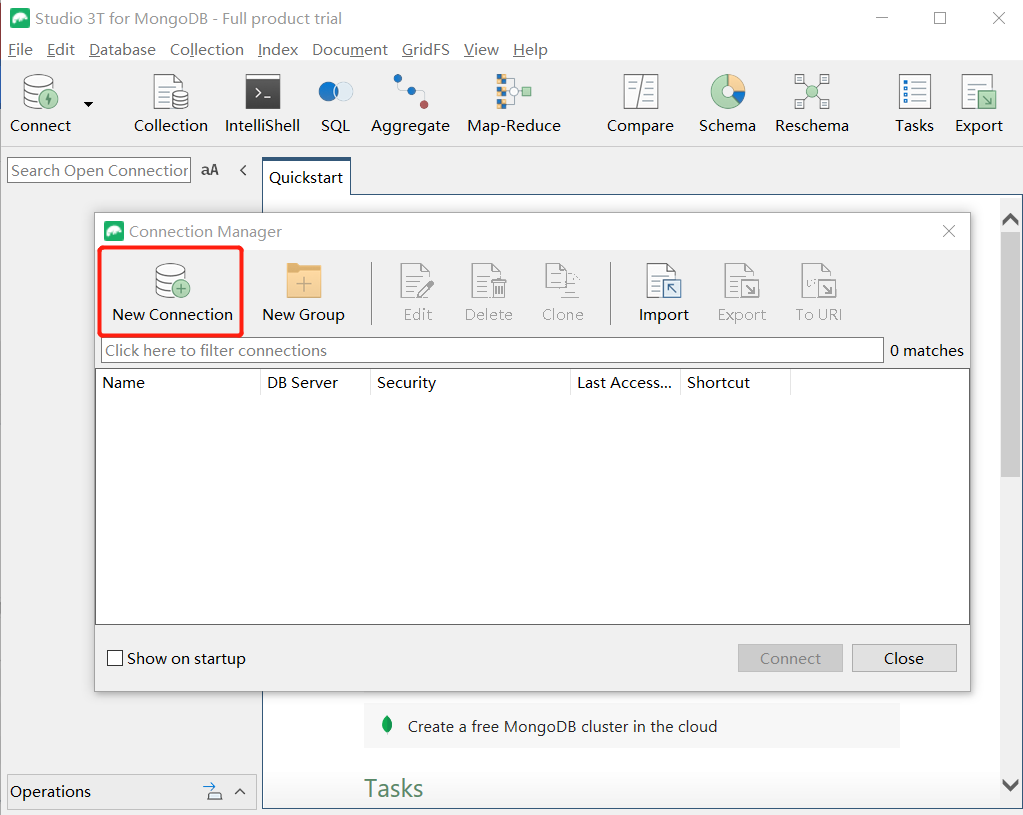Open the Collection toolbar tool

(171, 104)
